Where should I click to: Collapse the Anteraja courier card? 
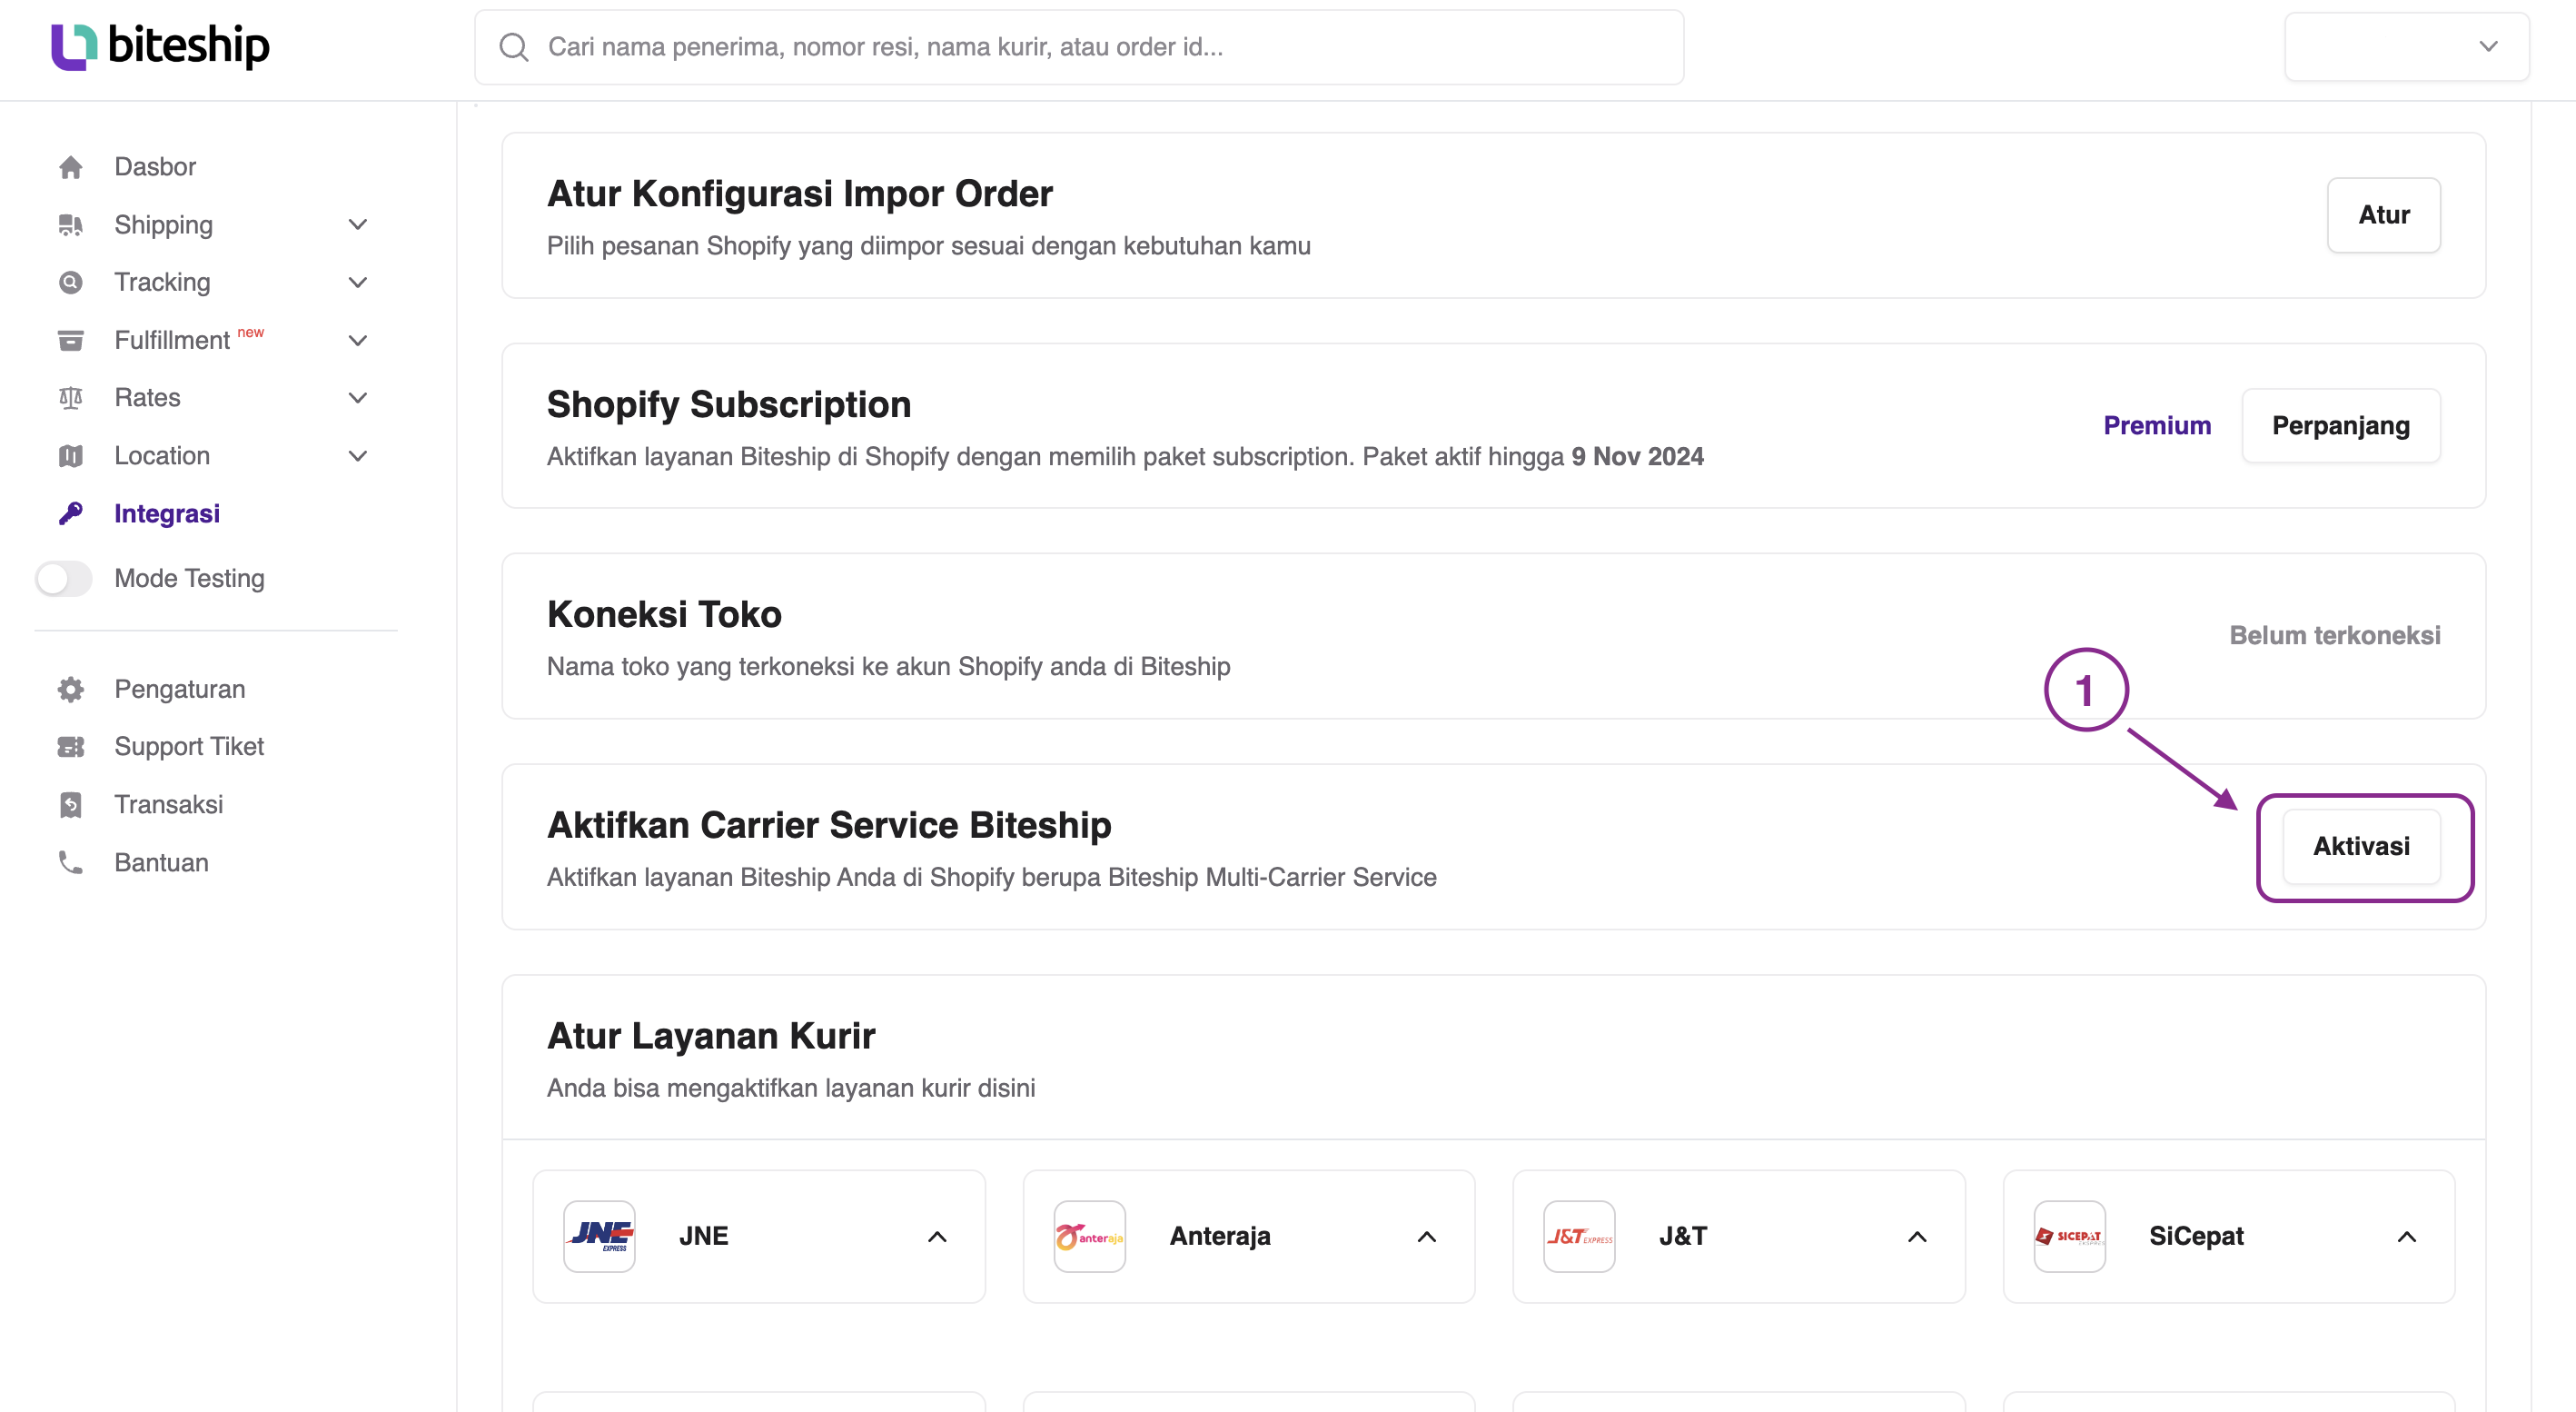1427,1237
